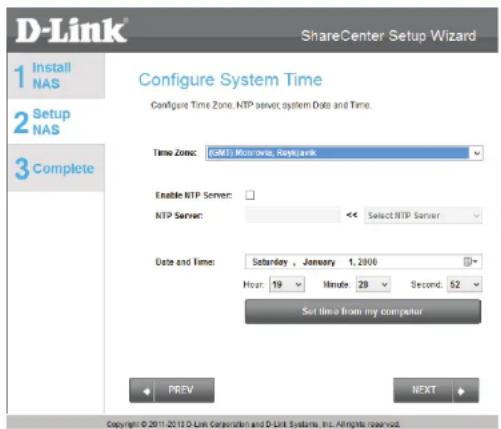Go back with the PREV button
The height and width of the screenshot is (429, 501).
172,390
